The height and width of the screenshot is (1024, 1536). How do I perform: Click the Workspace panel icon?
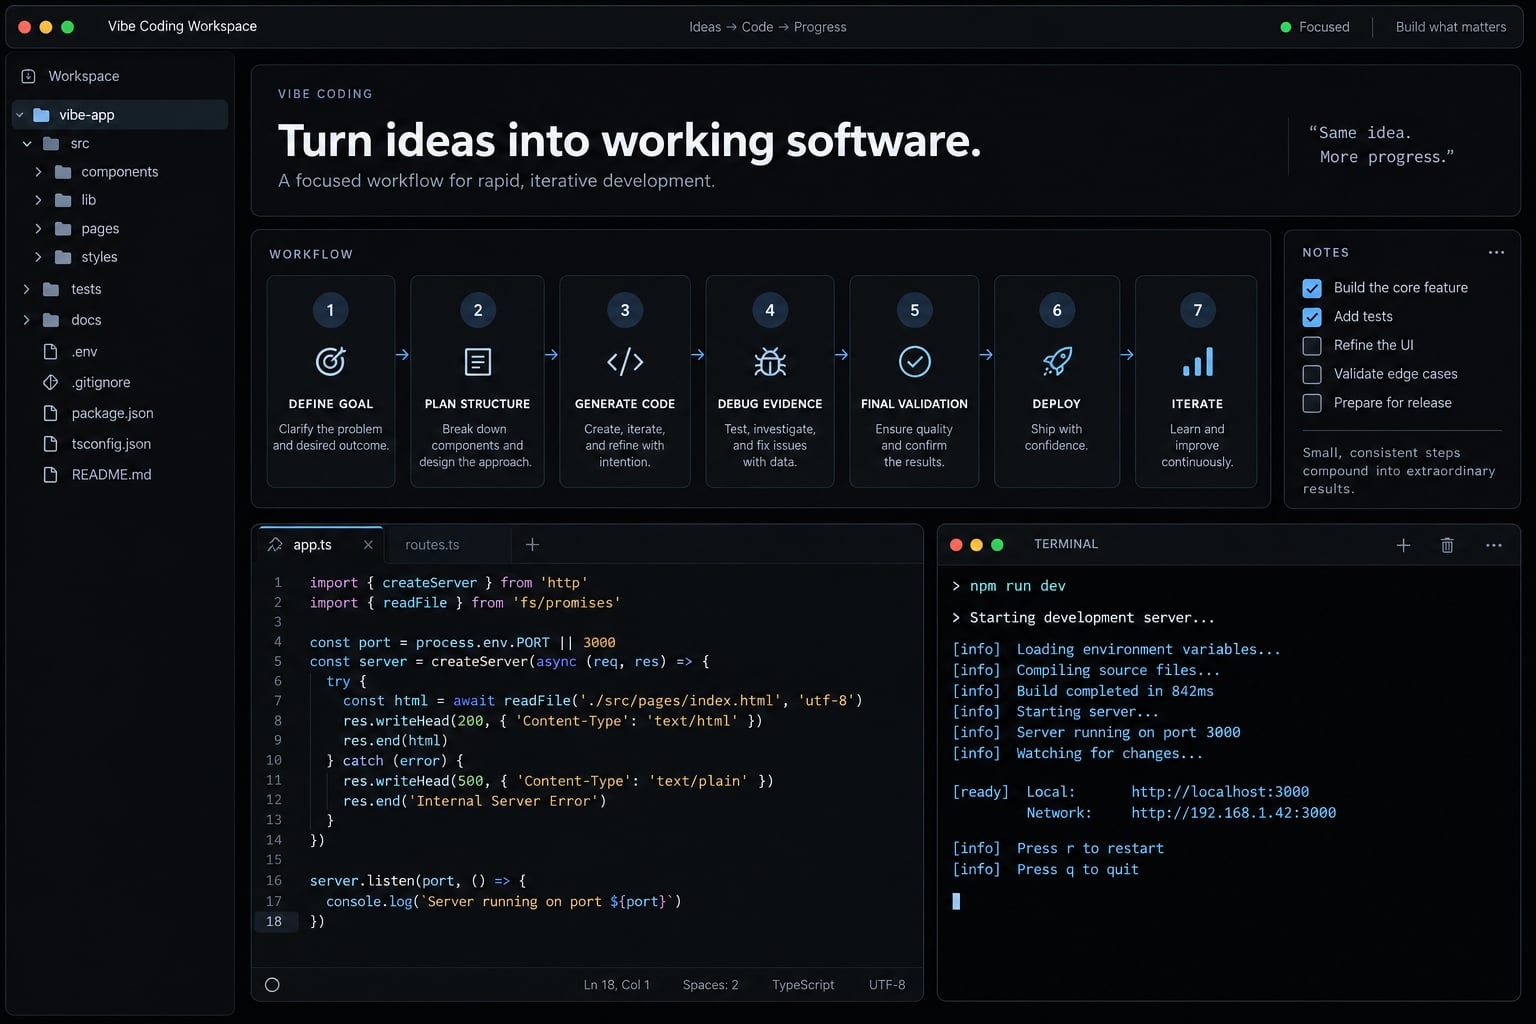(x=28, y=76)
